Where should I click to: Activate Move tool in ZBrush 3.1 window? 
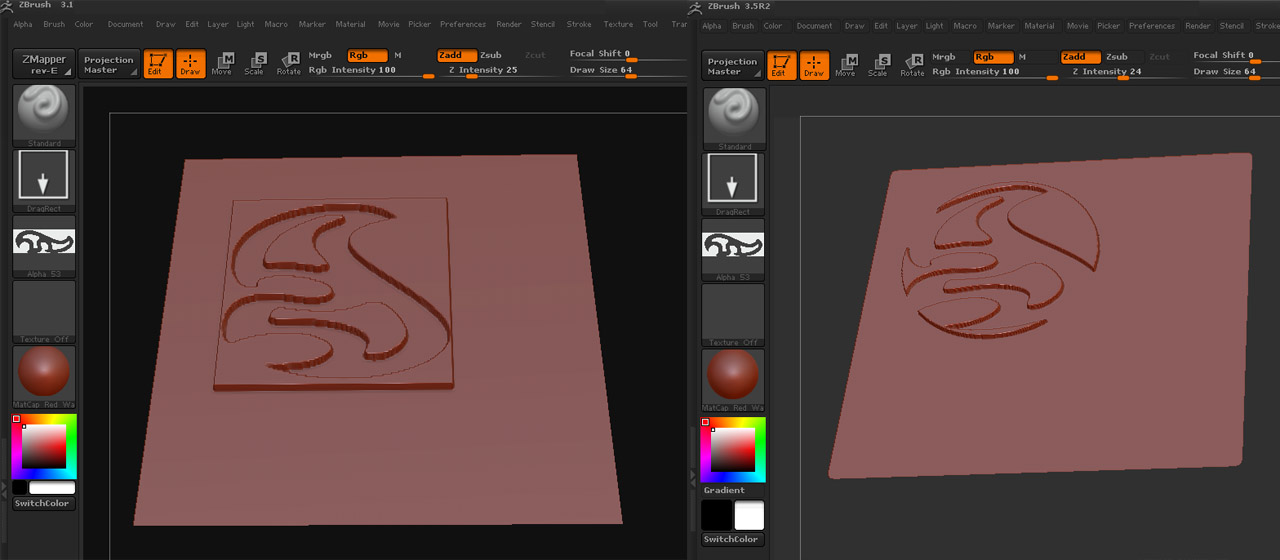pos(222,64)
